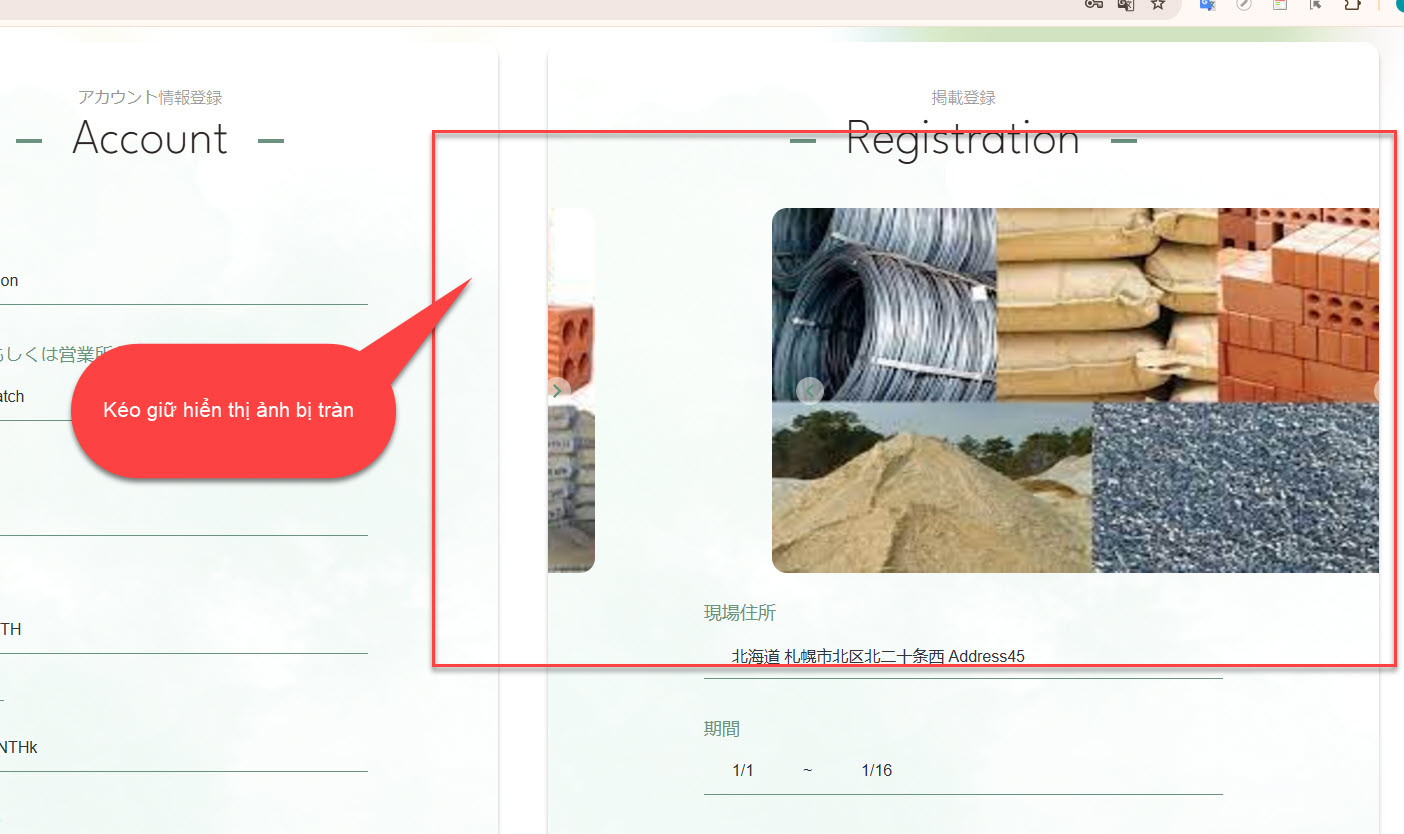Bookmark this page with the star icon
The height and width of the screenshot is (834, 1404).
coord(1158,5)
